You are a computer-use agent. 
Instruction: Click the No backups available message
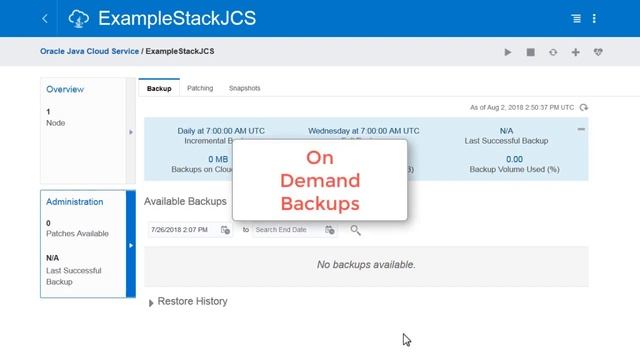click(366, 264)
